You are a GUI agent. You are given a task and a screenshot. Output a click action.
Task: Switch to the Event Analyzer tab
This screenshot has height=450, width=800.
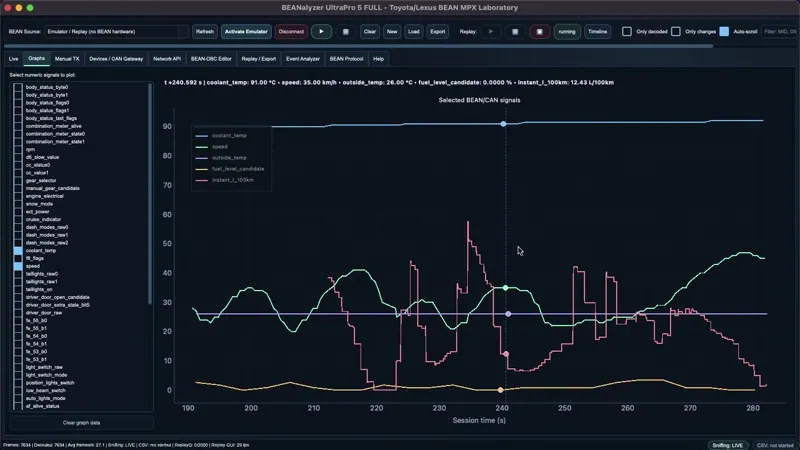point(303,59)
